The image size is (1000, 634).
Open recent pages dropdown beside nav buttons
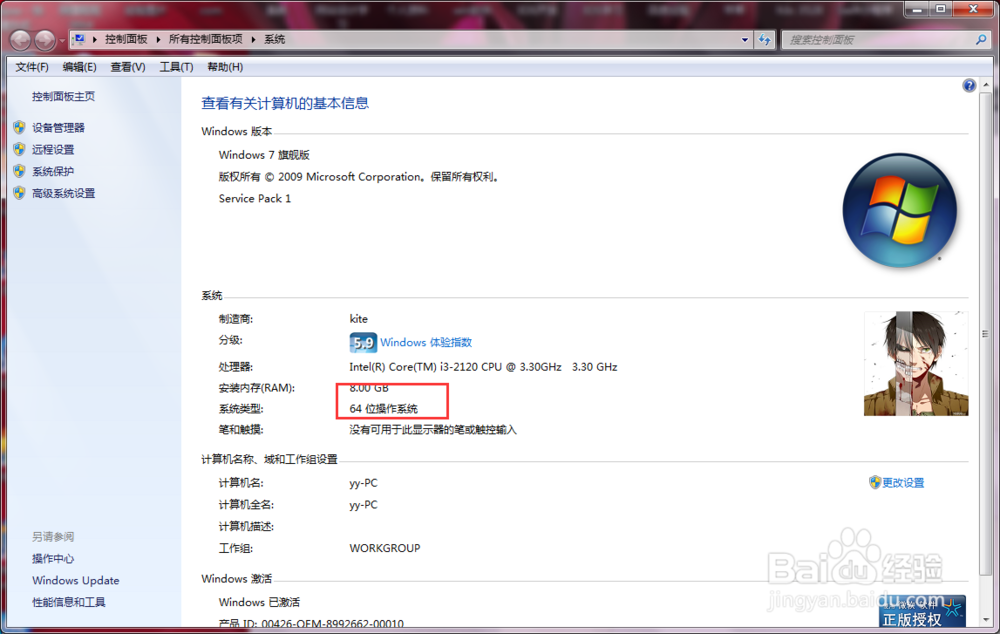pos(62,40)
